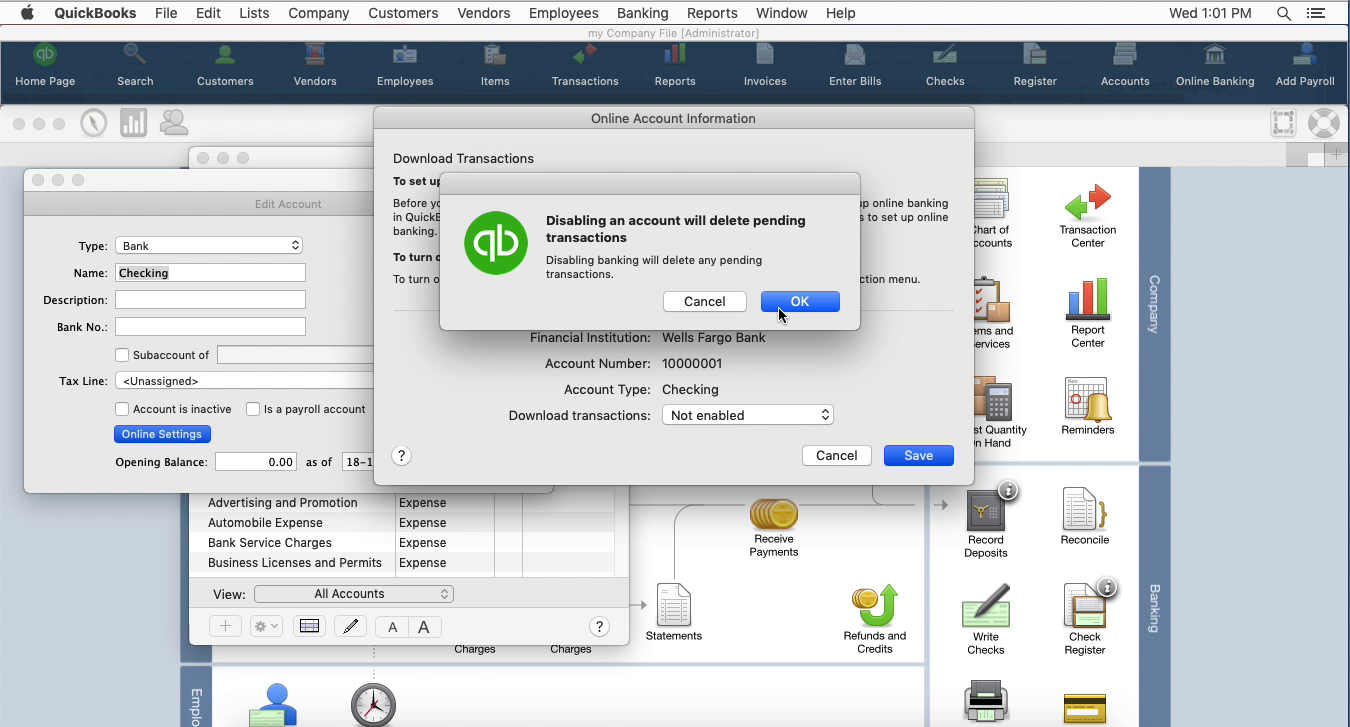The height and width of the screenshot is (727, 1350).
Task: Open Checks icon in toolbar
Action: pos(945,66)
